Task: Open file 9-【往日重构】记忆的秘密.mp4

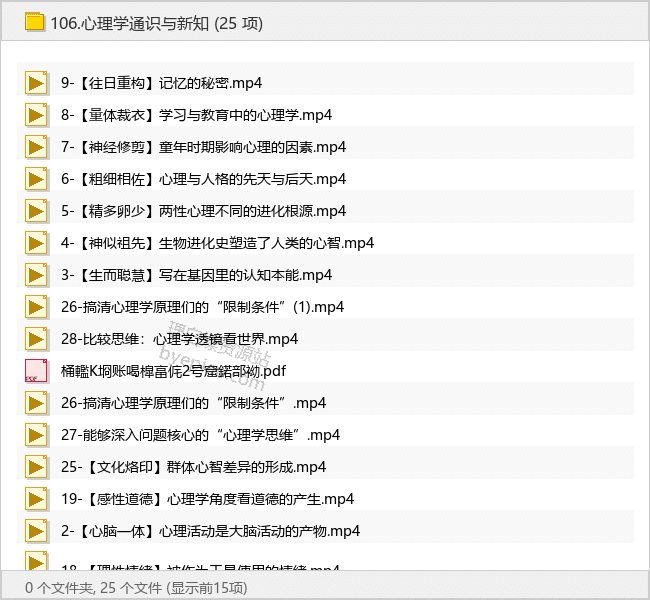Action: pos(162,83)
